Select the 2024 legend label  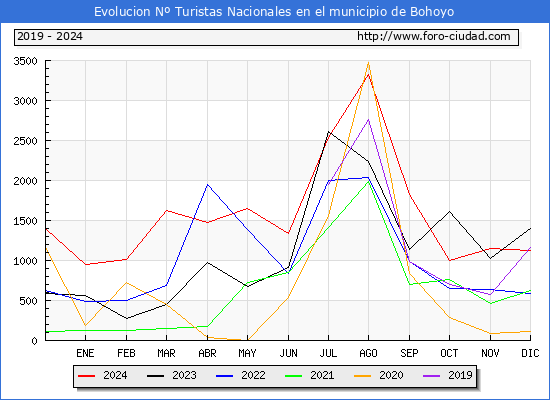[115, 375]
